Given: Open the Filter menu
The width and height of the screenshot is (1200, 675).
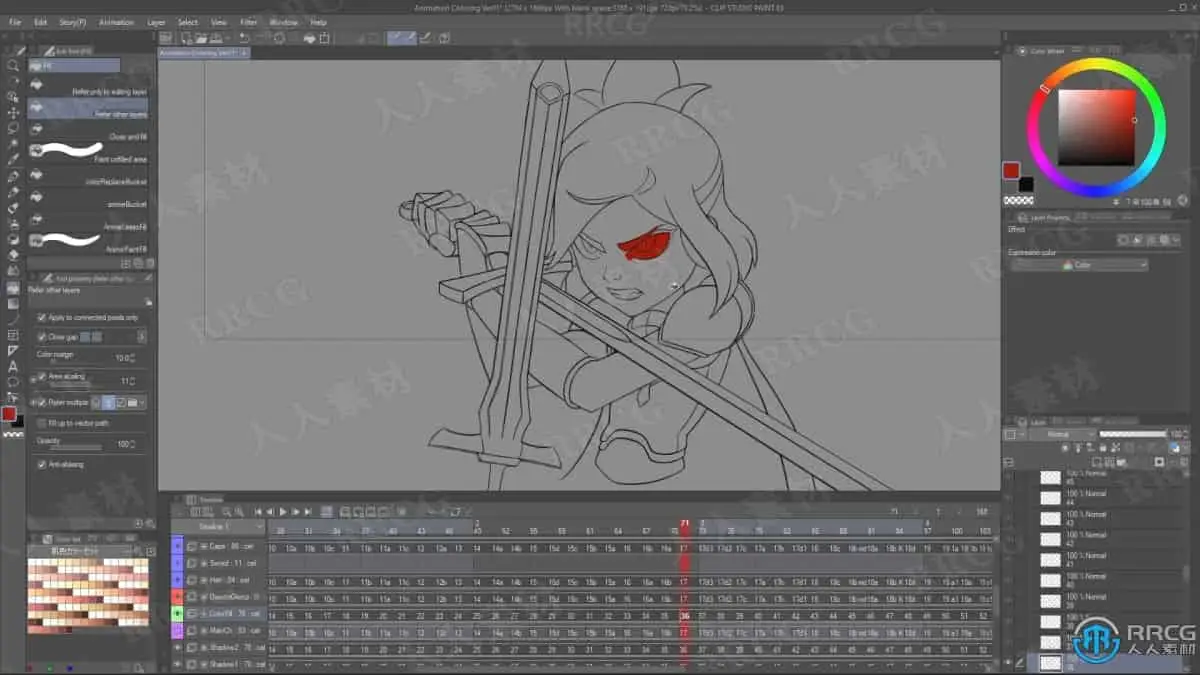Looking at the screenshot, I should pyautogui.click(x=248, y=21).
